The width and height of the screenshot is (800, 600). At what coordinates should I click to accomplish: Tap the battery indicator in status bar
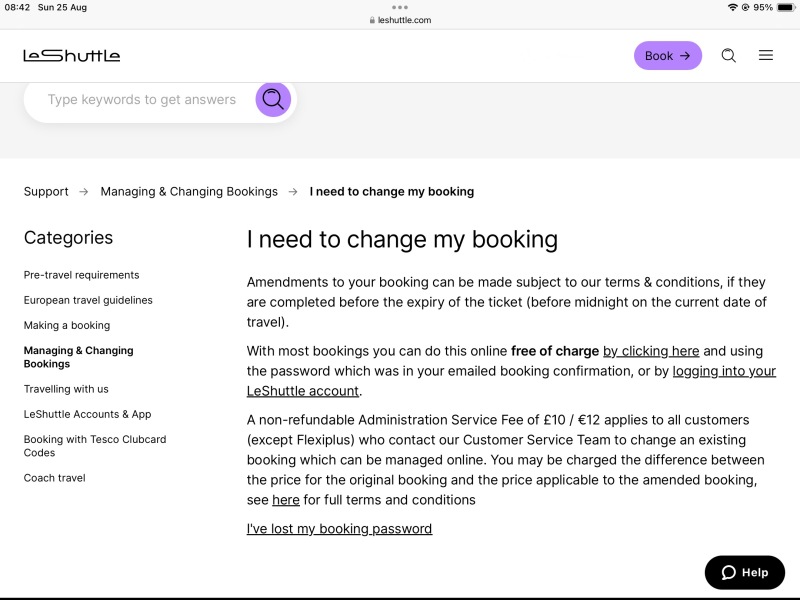786,7
